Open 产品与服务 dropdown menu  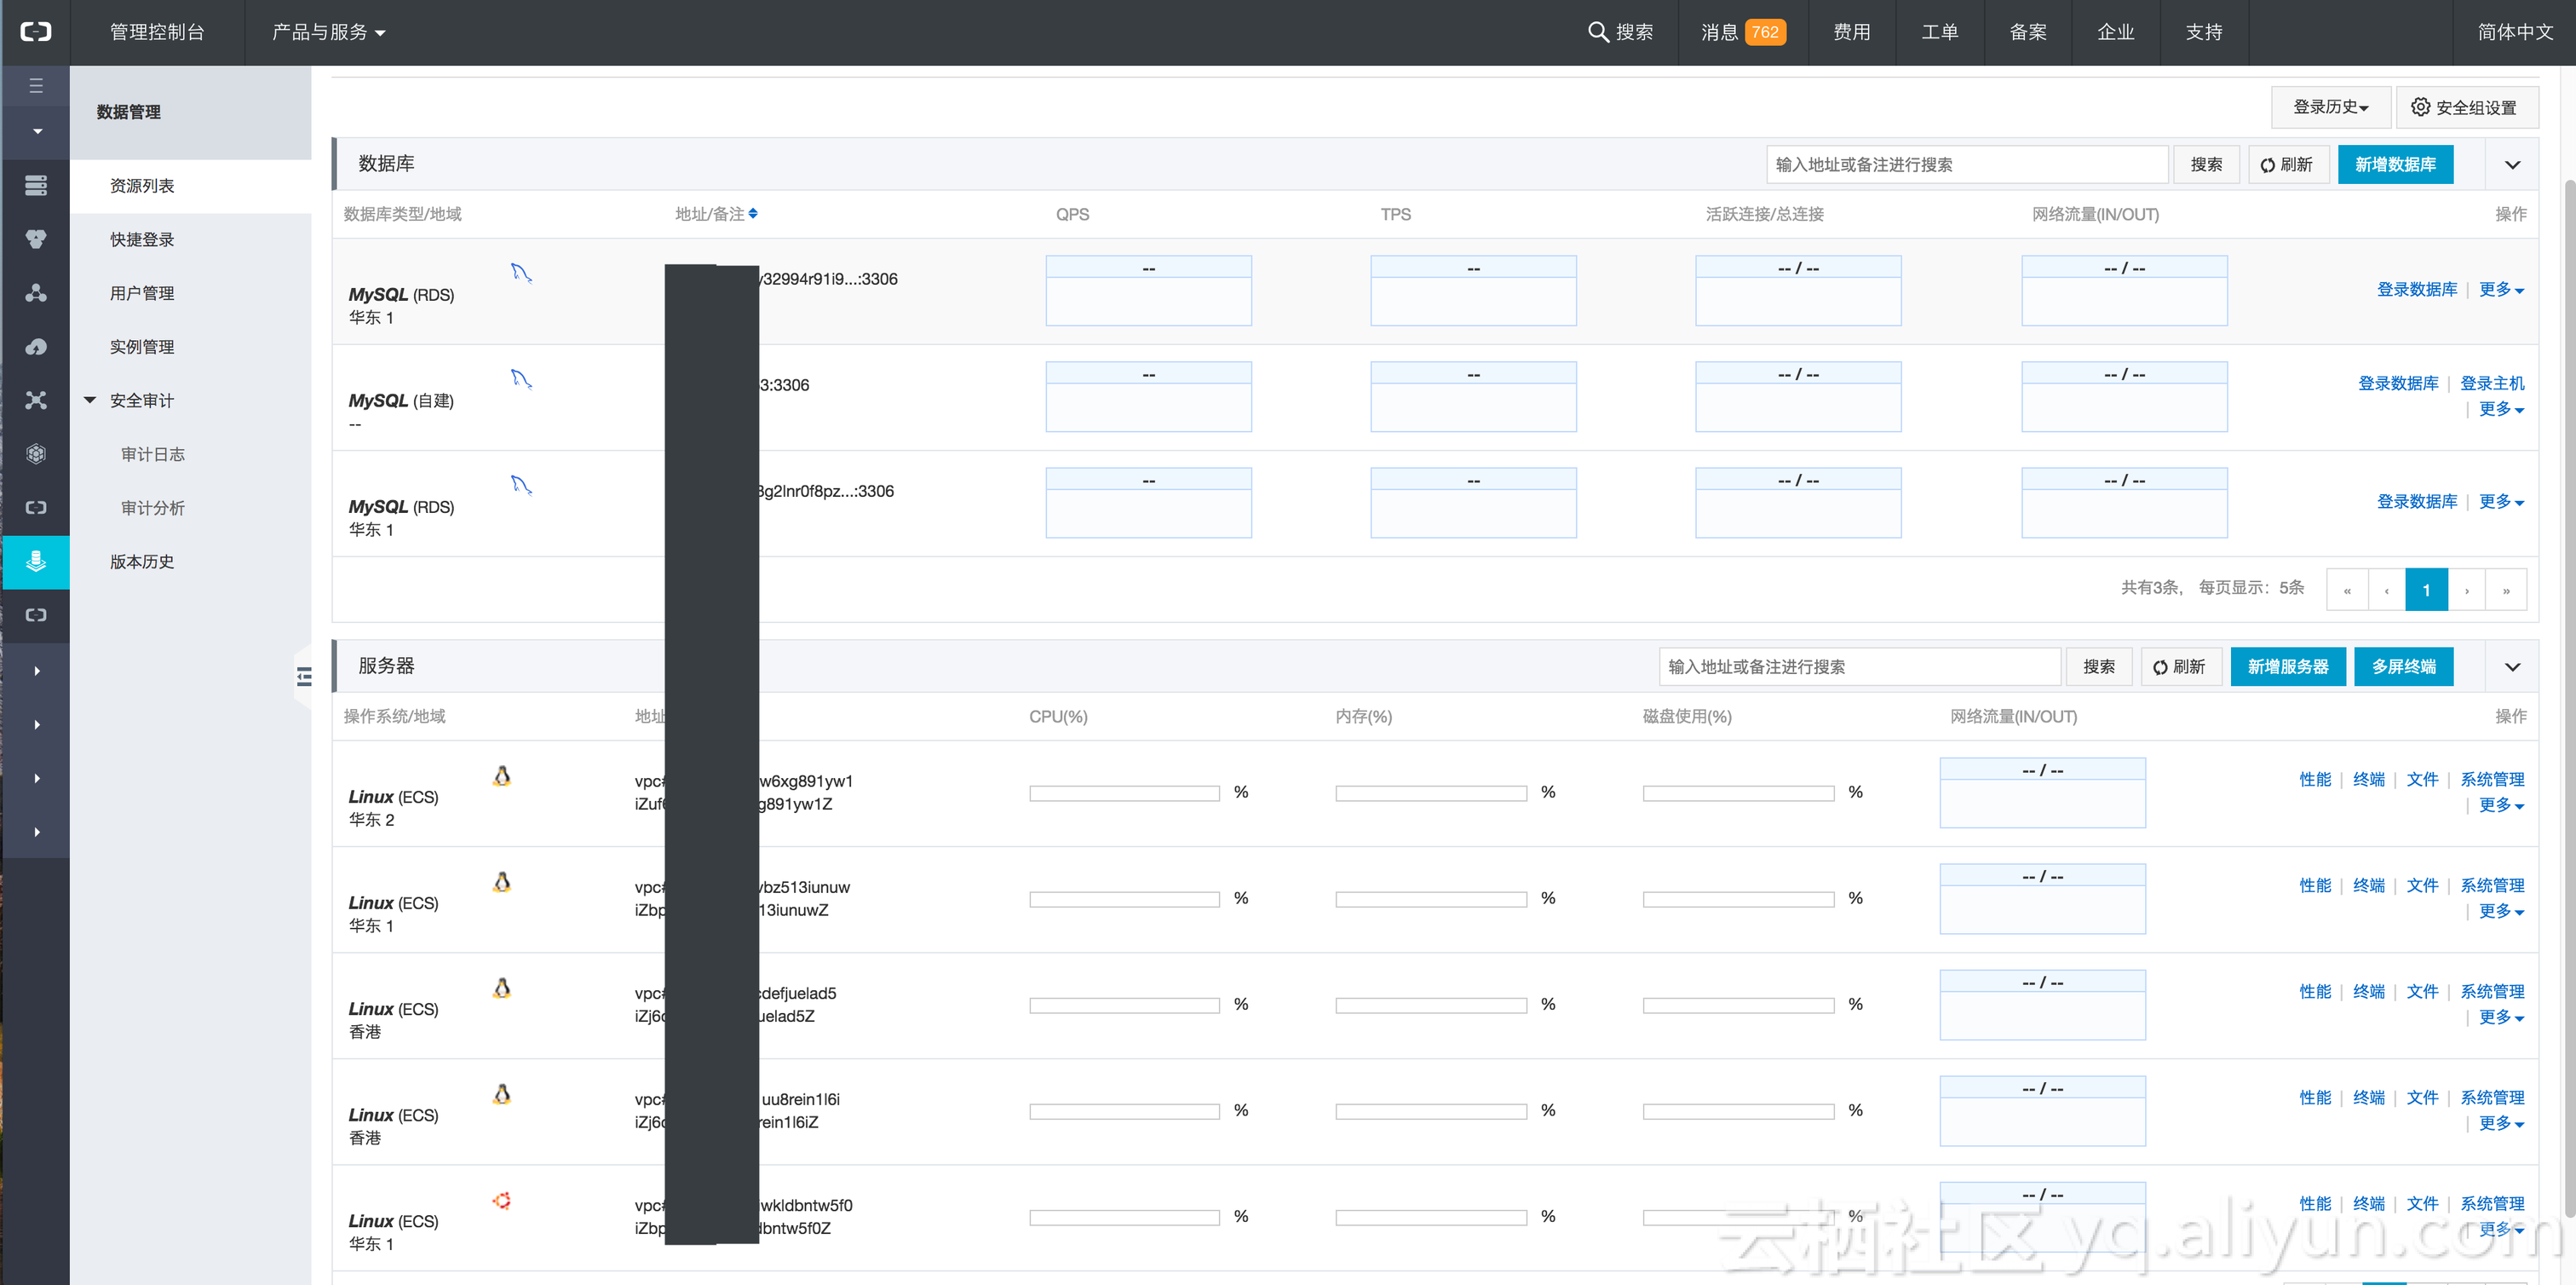tap(328, 32)
